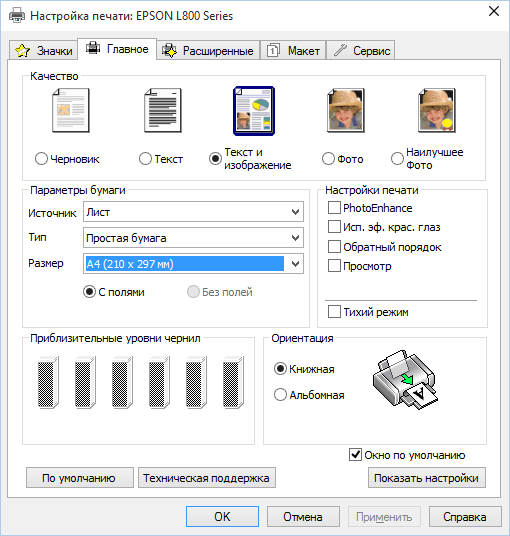Expand the Источник dropdown

(x=193, y=212)
